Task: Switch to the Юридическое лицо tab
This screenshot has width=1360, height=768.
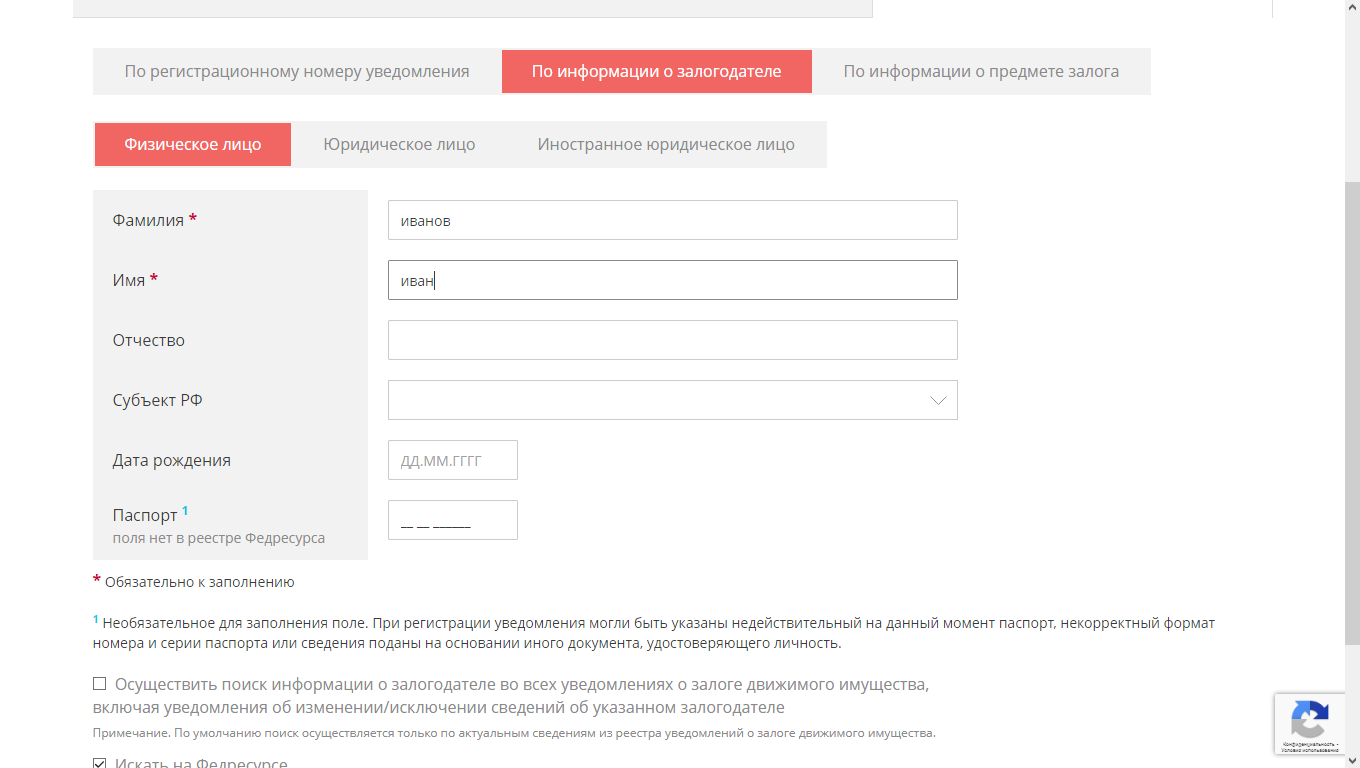Action: pos(399,144)
